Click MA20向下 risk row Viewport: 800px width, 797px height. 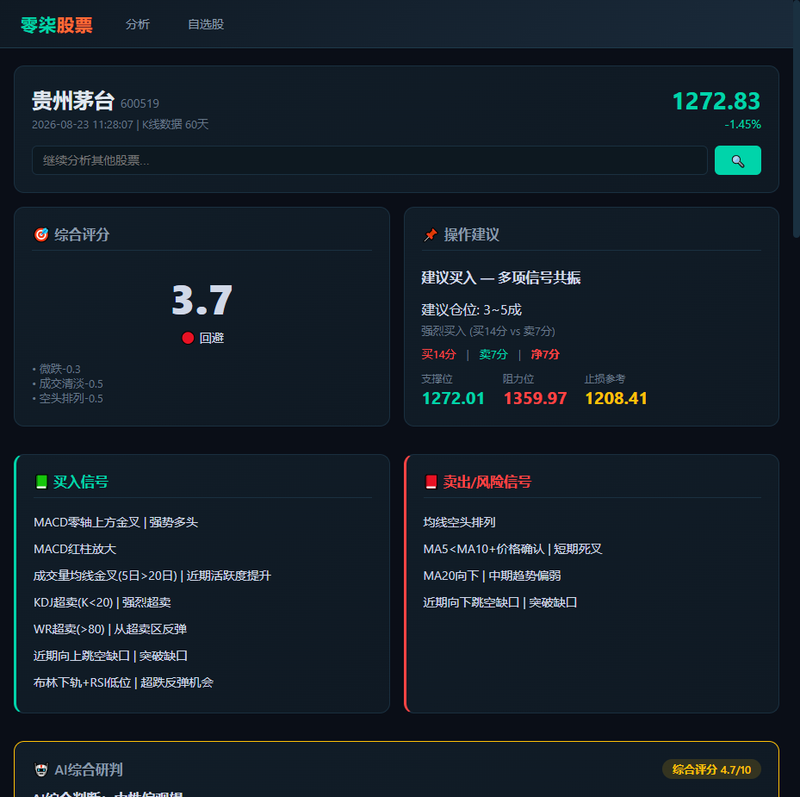tap(592, 576)
